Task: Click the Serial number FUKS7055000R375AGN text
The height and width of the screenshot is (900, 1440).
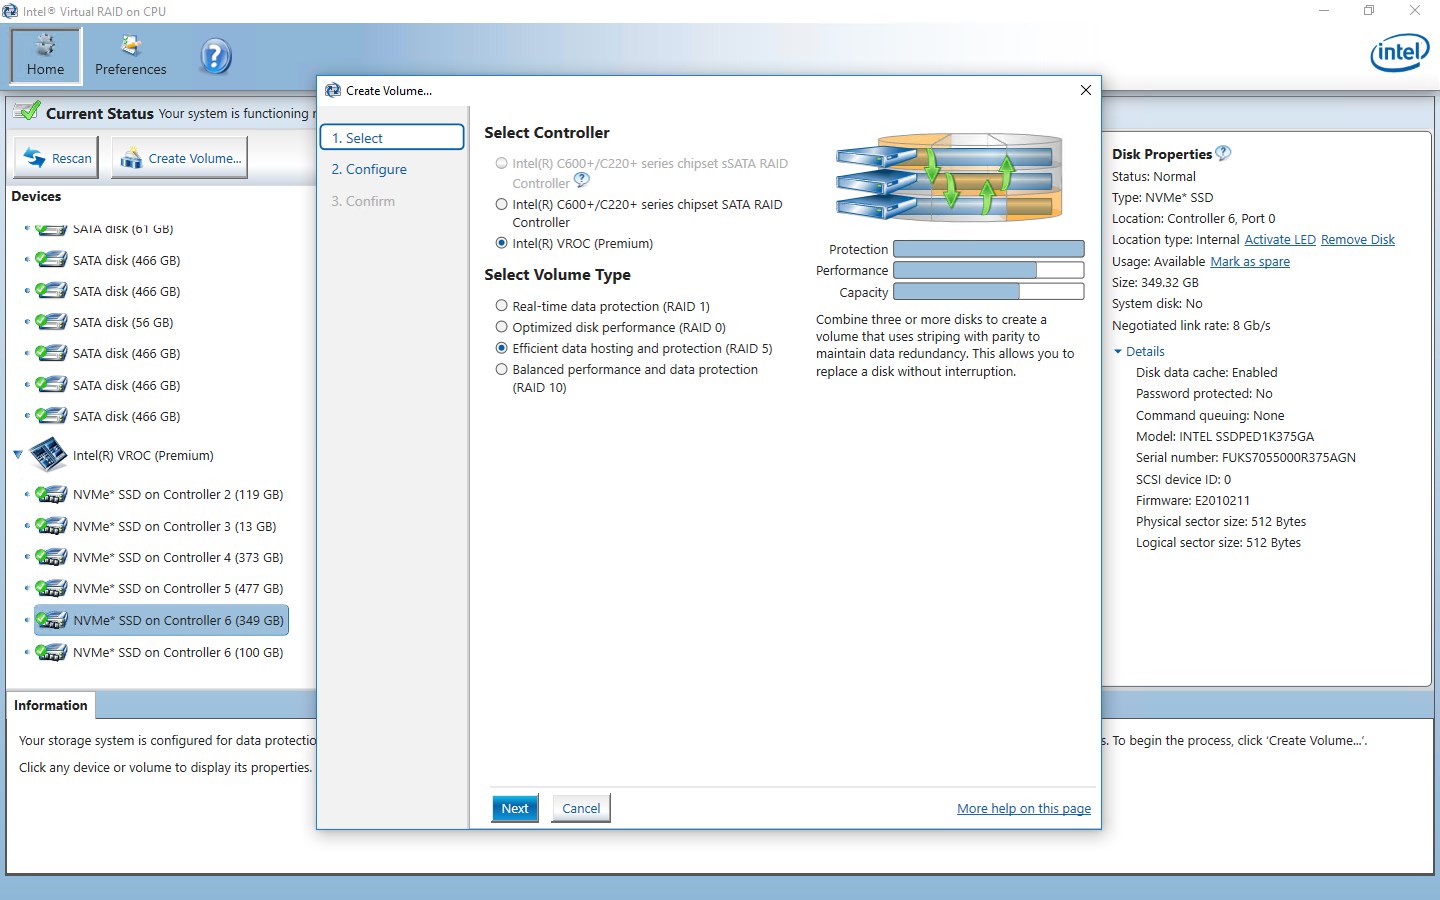Action: 1246,458
